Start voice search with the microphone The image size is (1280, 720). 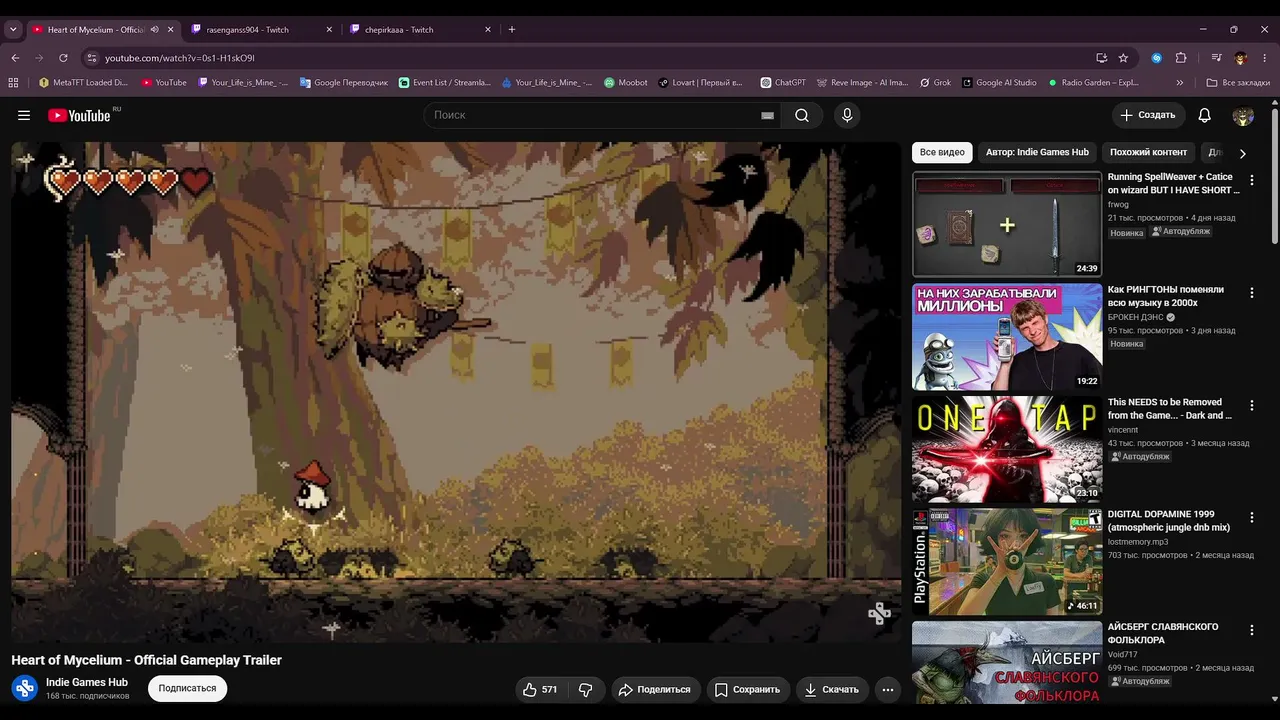point(847,115)
